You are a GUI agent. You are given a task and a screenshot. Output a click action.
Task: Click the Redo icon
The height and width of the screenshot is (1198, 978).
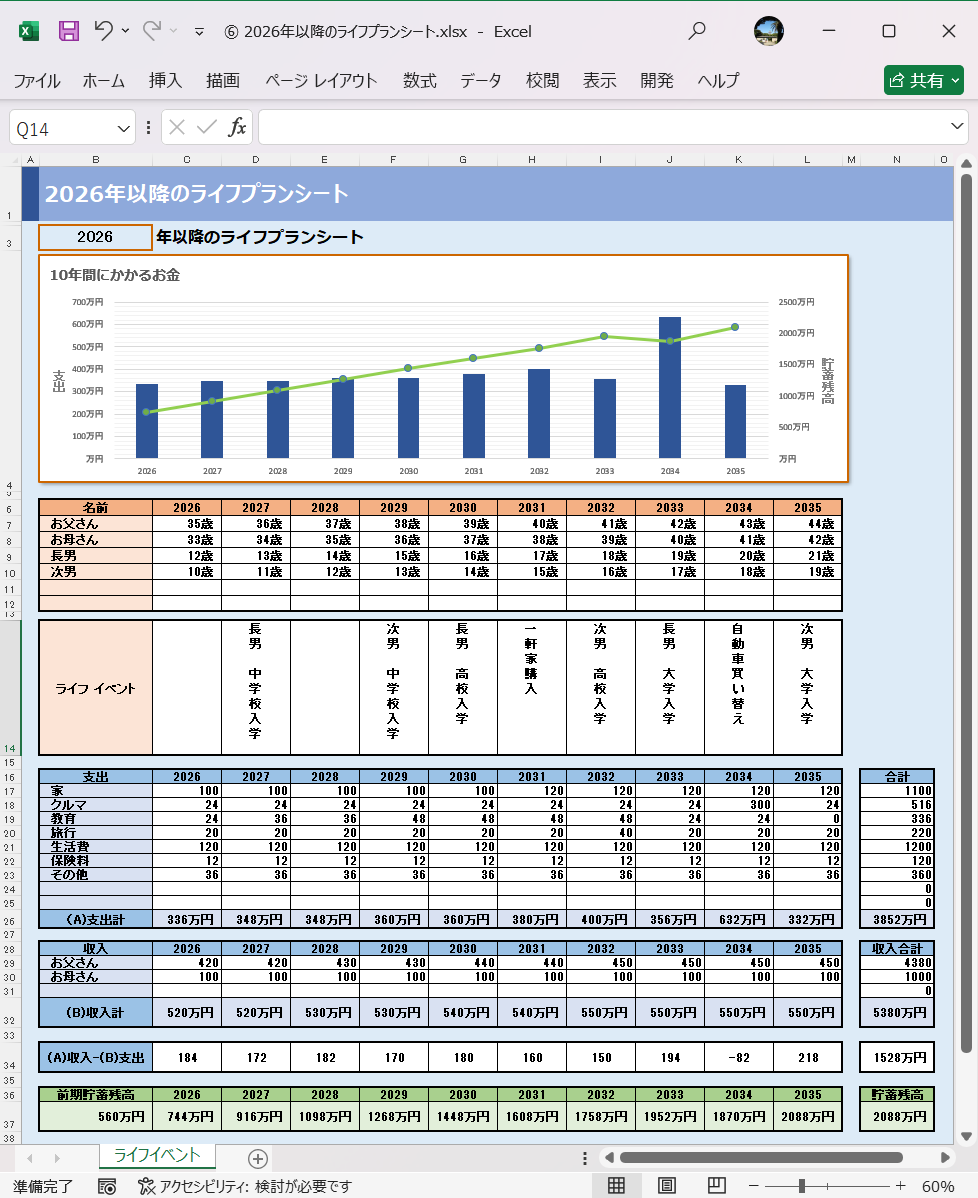(152, 30)
